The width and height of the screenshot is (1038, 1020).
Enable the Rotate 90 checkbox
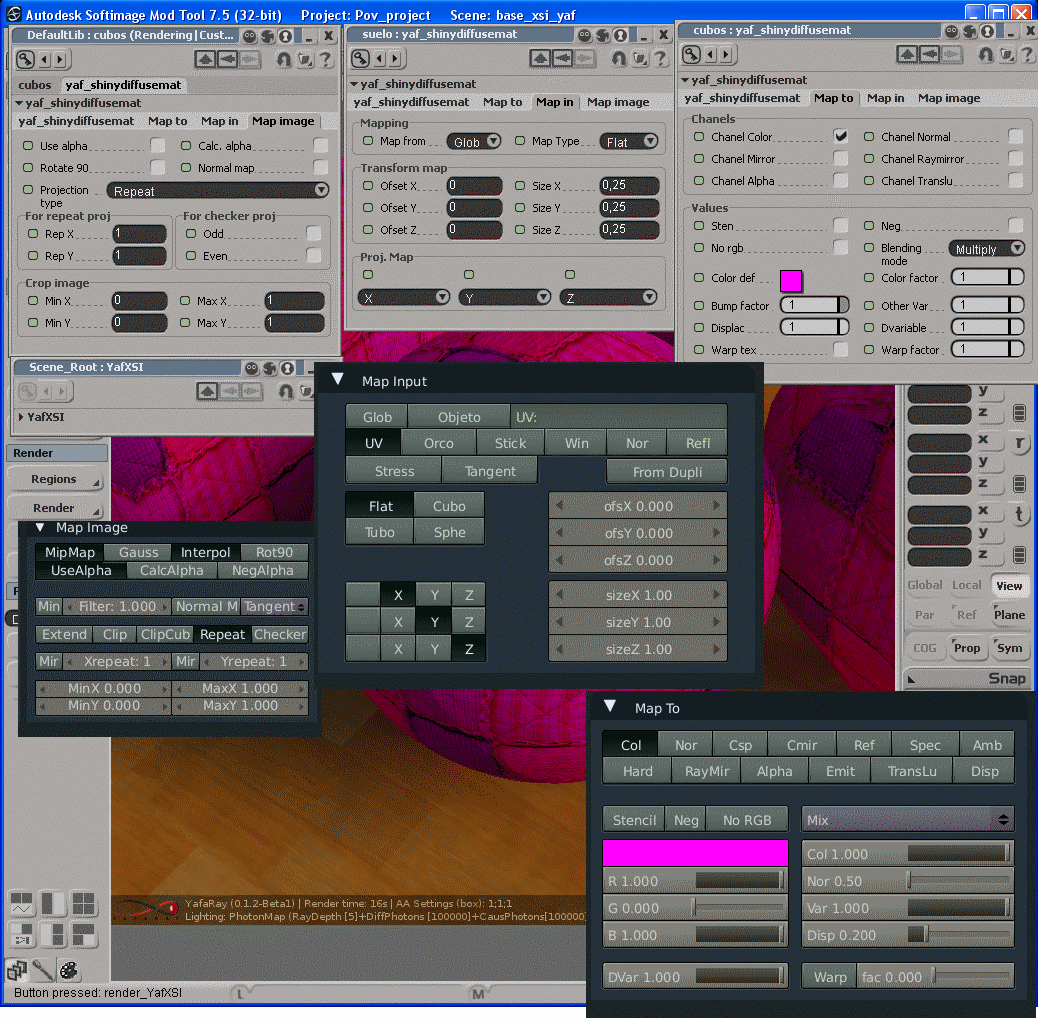click(158, 167)
